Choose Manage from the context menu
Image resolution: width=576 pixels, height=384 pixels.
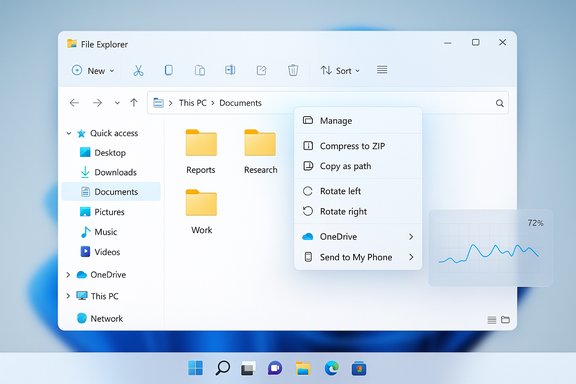[x=358, y=121]
